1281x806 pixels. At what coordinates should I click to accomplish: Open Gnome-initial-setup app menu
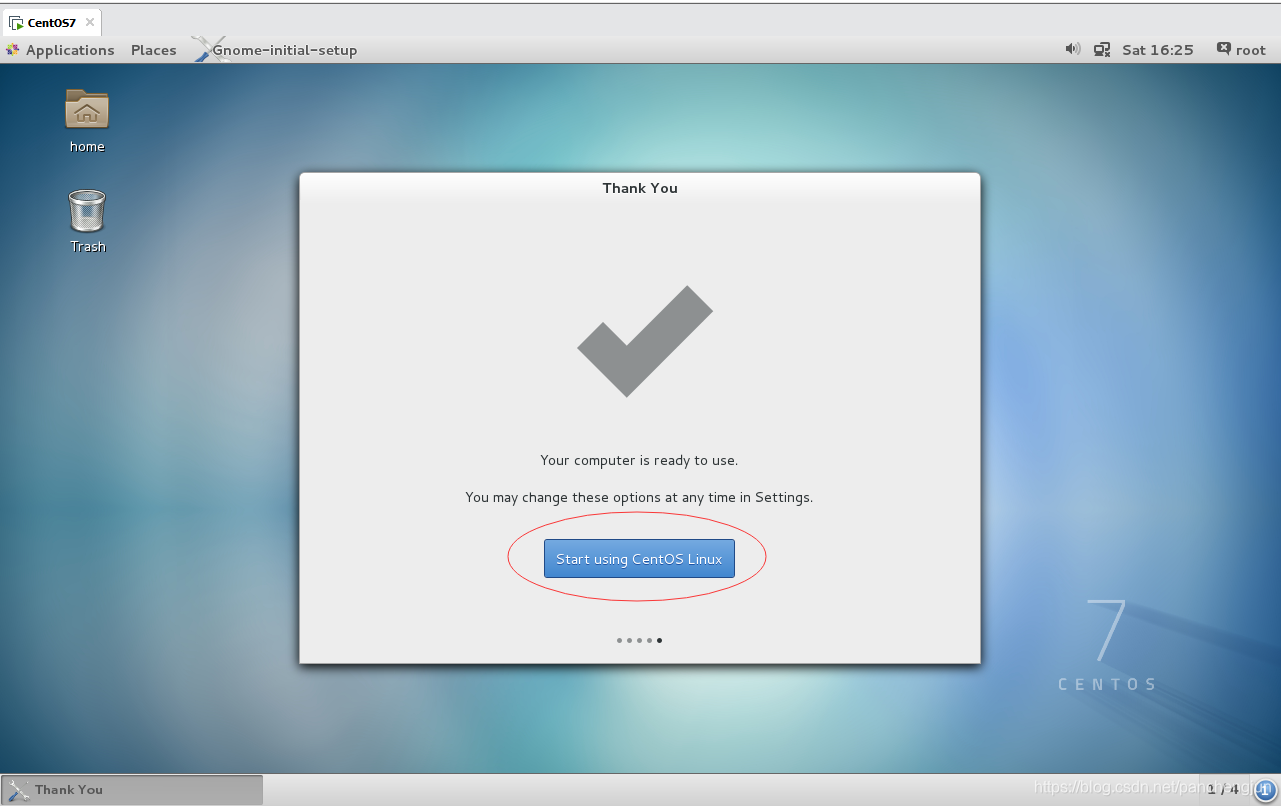click(x=284, y=50)
